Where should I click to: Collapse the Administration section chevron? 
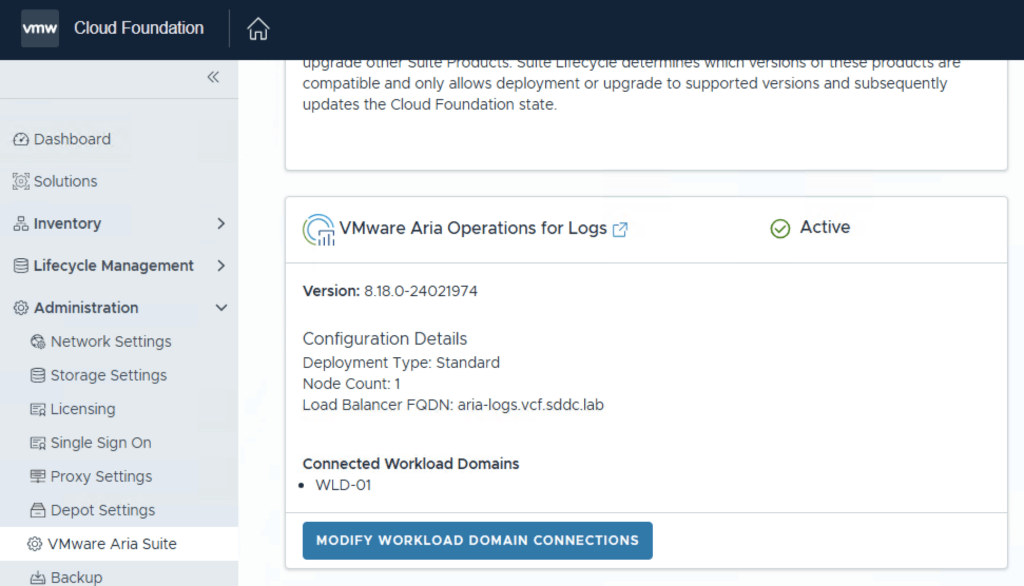[x=221, y=308]
